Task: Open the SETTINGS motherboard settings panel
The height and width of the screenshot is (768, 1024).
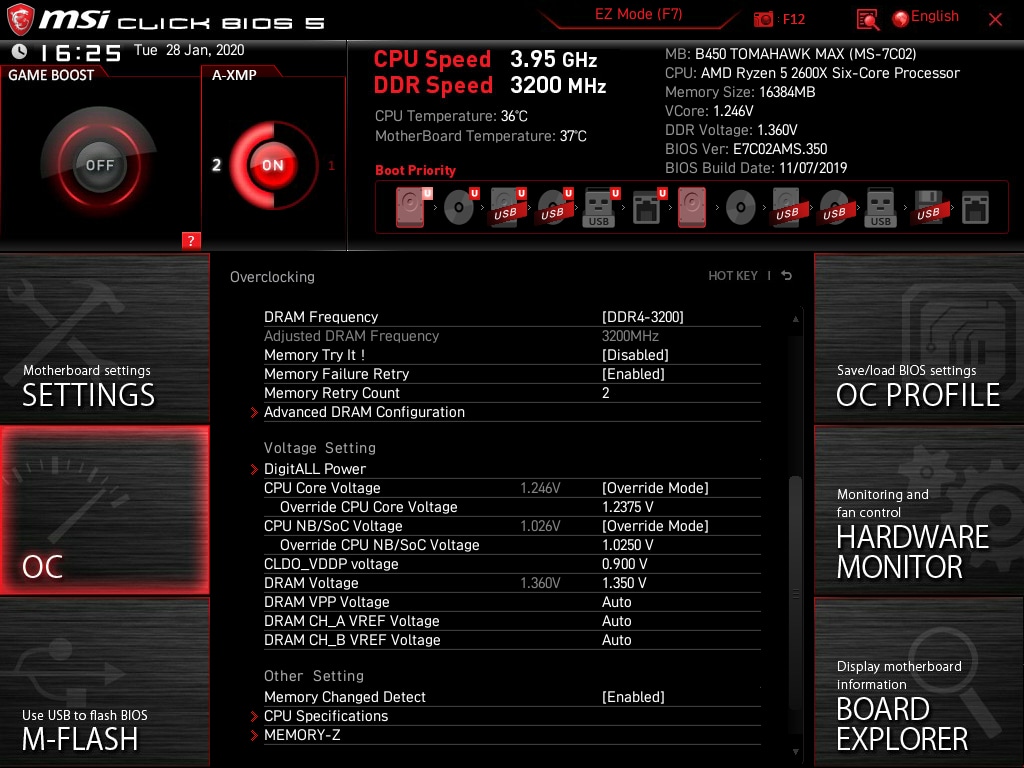Action: pos(104,338)
